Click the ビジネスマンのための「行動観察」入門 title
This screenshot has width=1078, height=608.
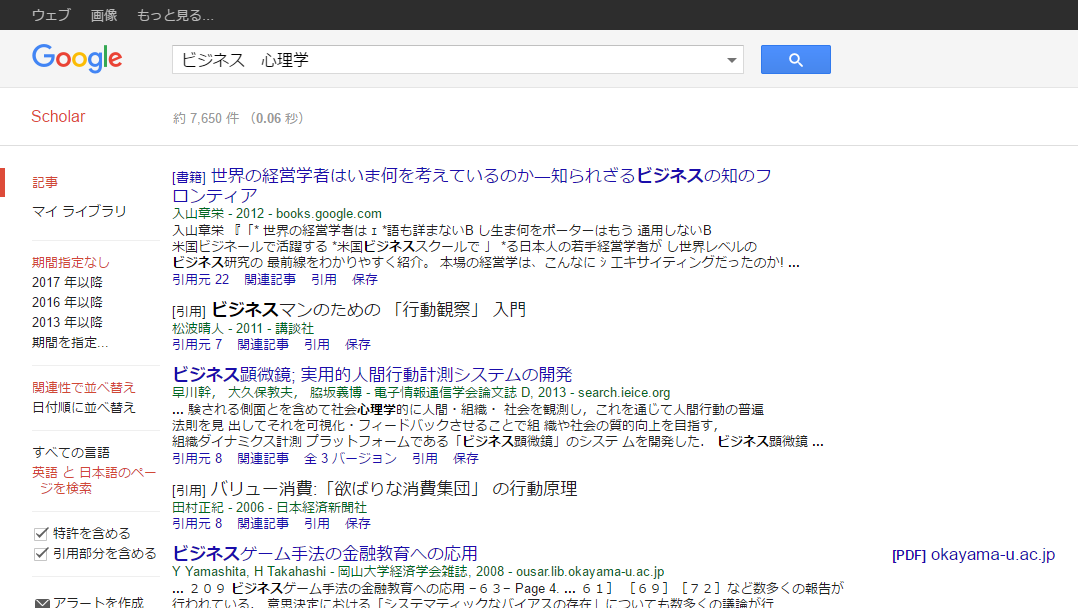368,310
